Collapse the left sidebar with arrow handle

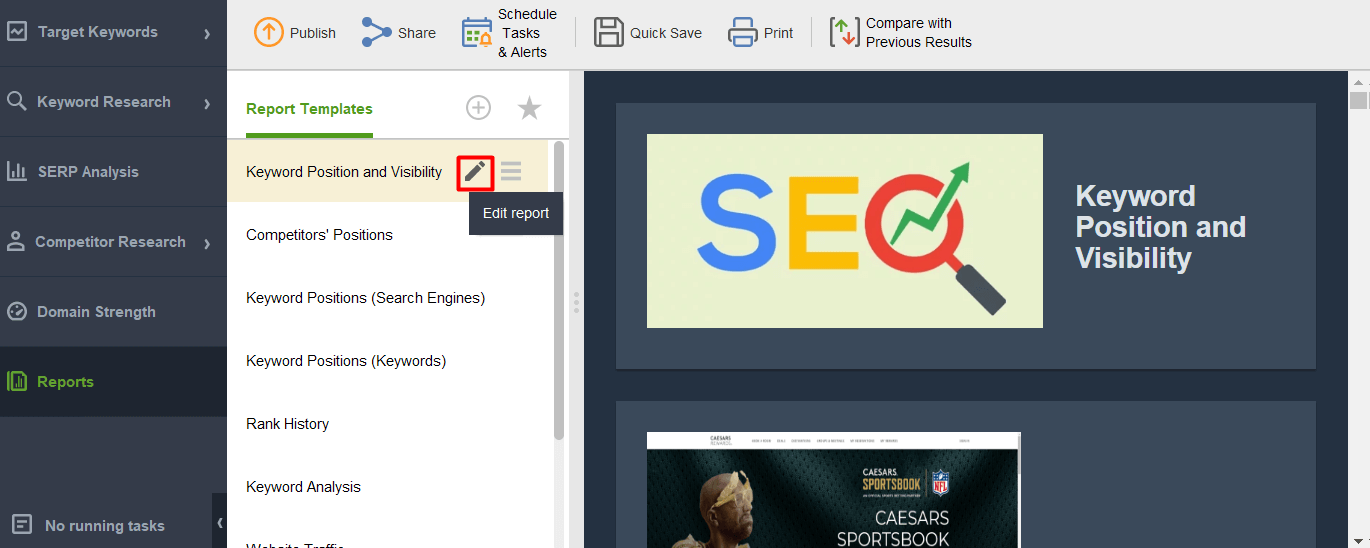coord(220,521)
